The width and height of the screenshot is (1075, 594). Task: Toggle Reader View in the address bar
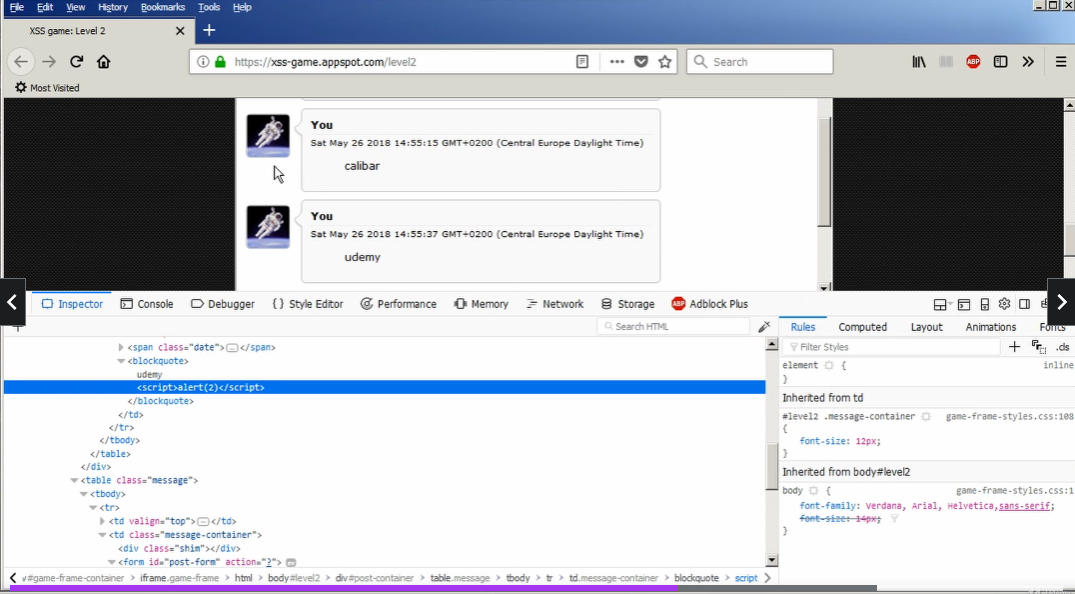[x=582, y=61]
